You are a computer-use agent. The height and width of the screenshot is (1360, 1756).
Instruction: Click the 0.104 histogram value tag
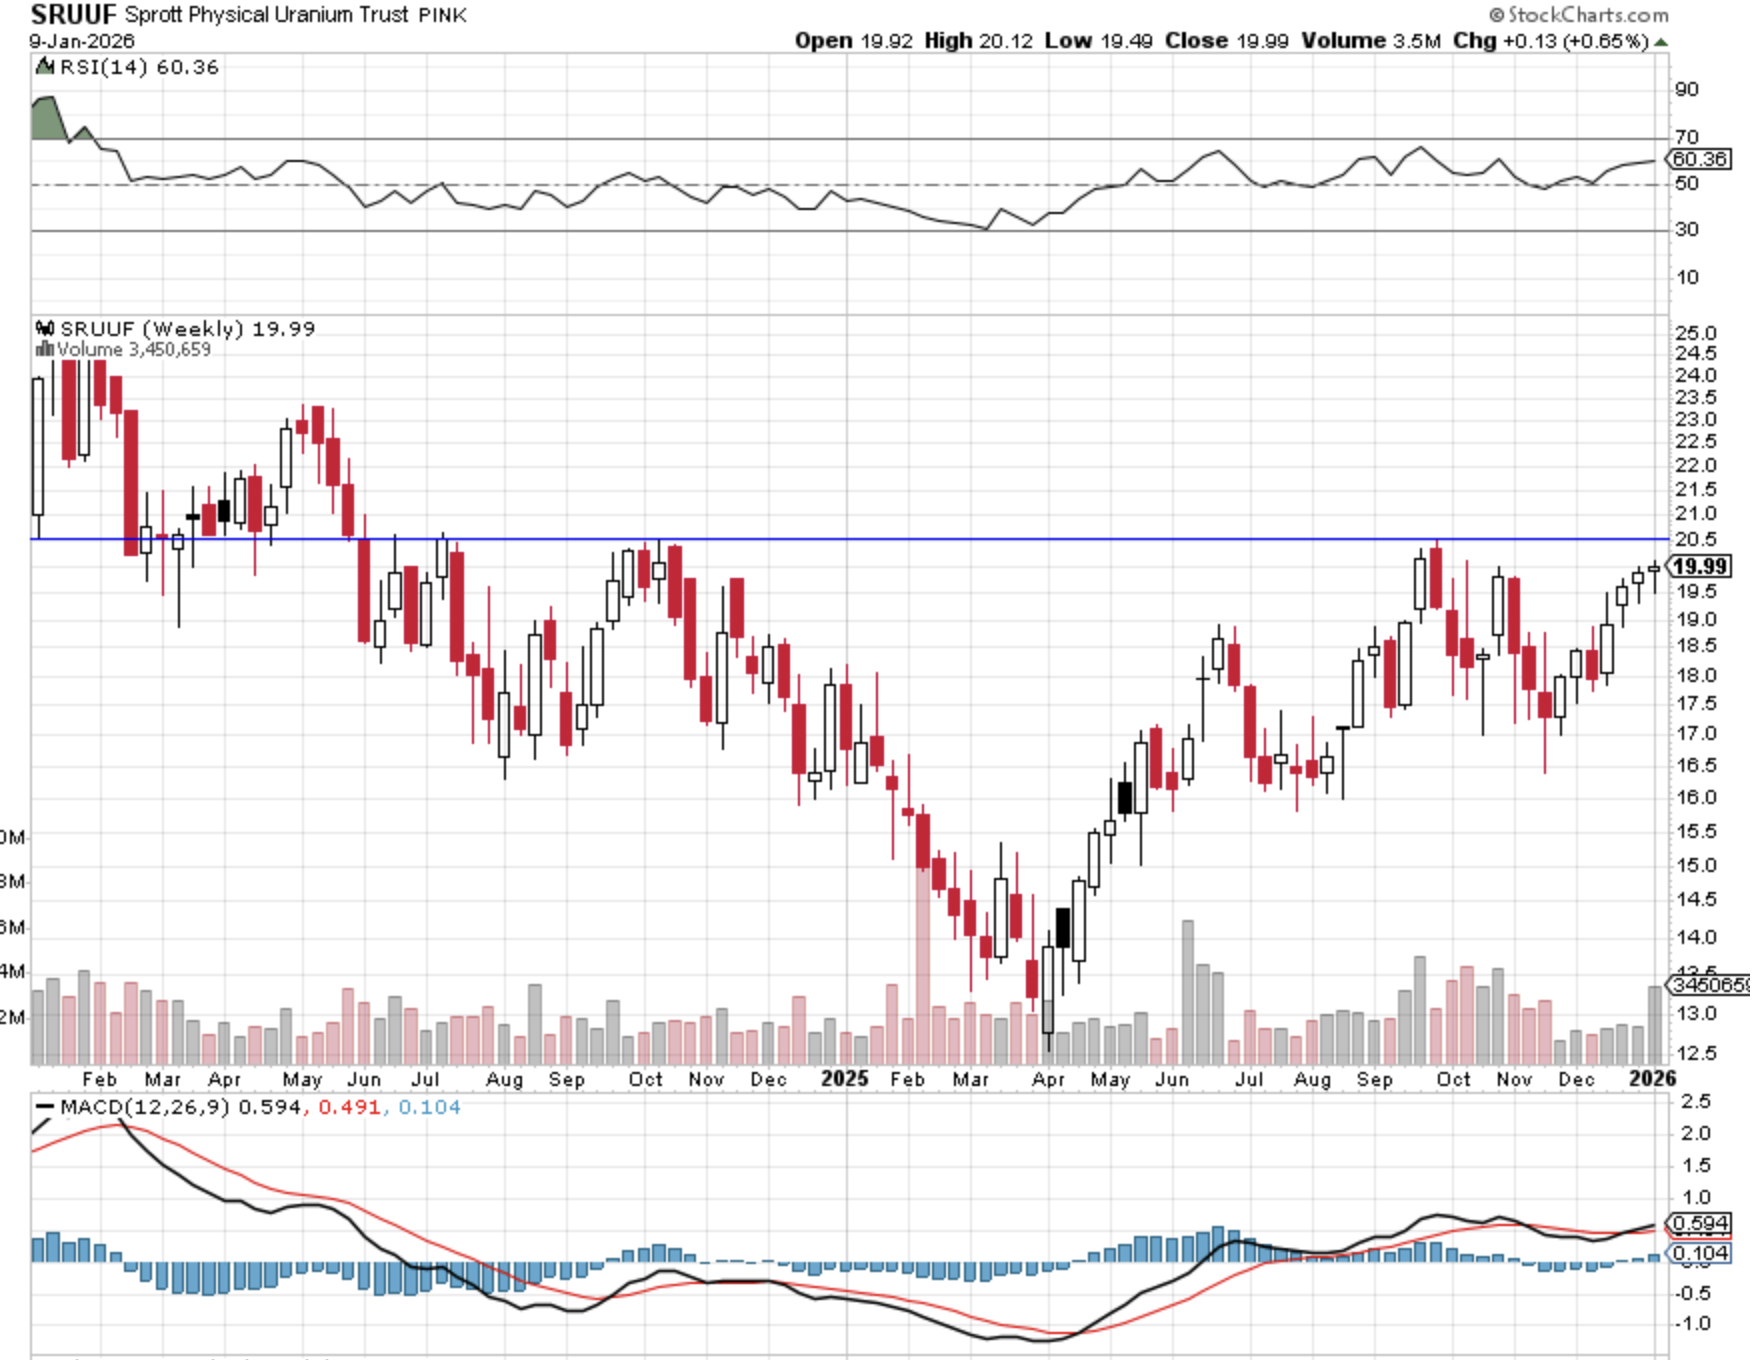pyautogui.click(x=1700, y=1254)
